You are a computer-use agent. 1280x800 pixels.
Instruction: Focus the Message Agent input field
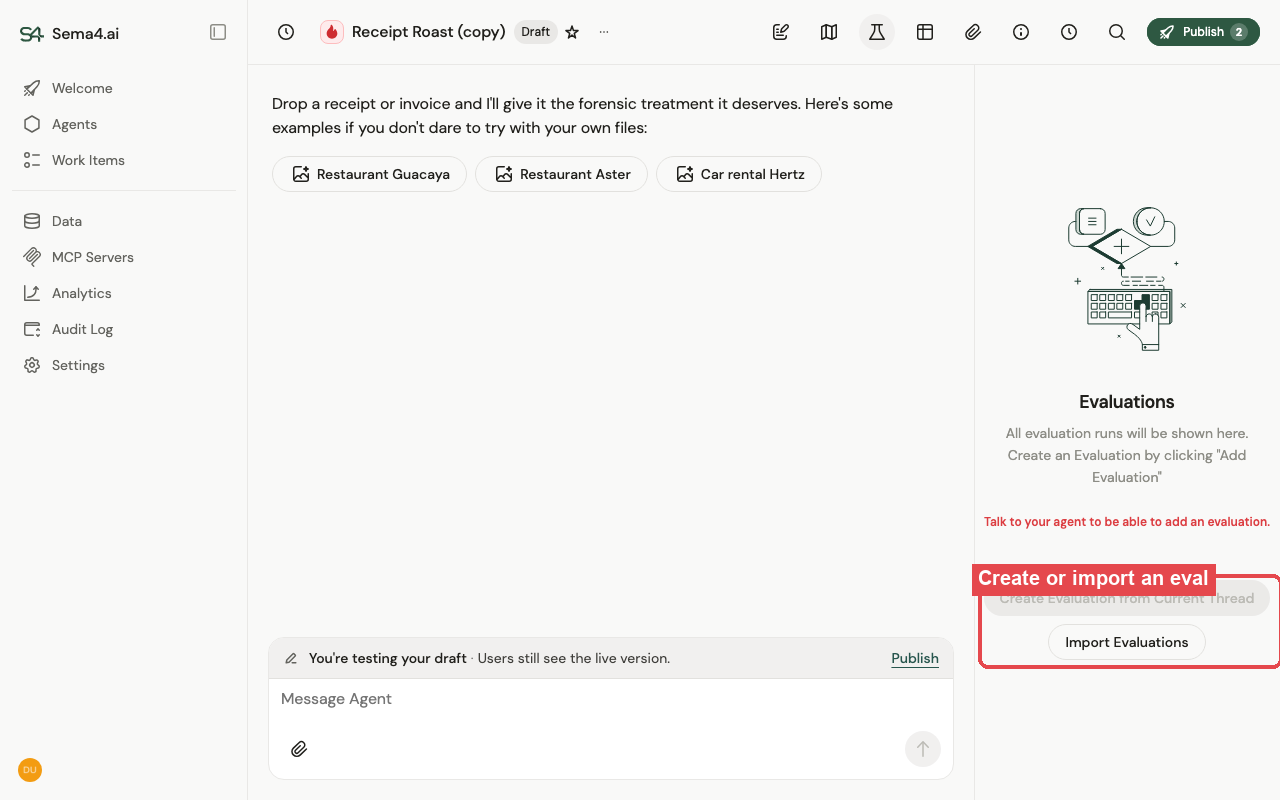611,699
